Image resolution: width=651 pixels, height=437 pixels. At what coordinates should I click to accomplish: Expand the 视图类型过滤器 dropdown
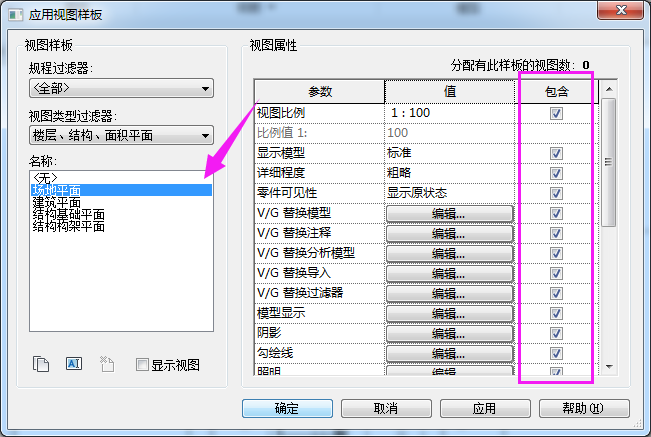coord(121,135)
